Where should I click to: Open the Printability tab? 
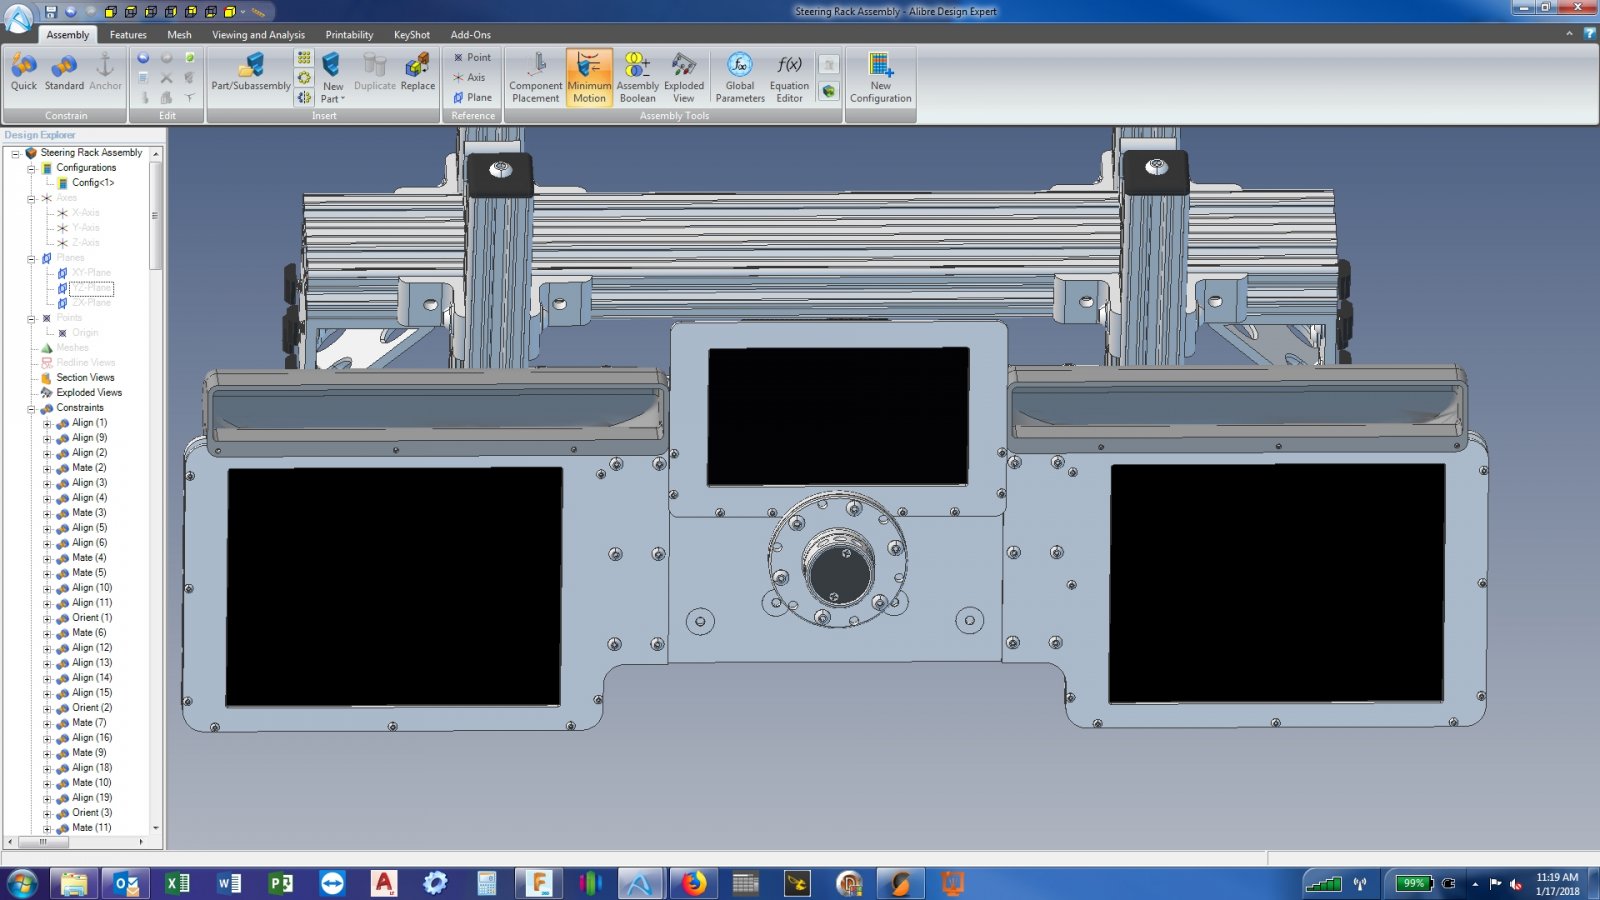349,35
